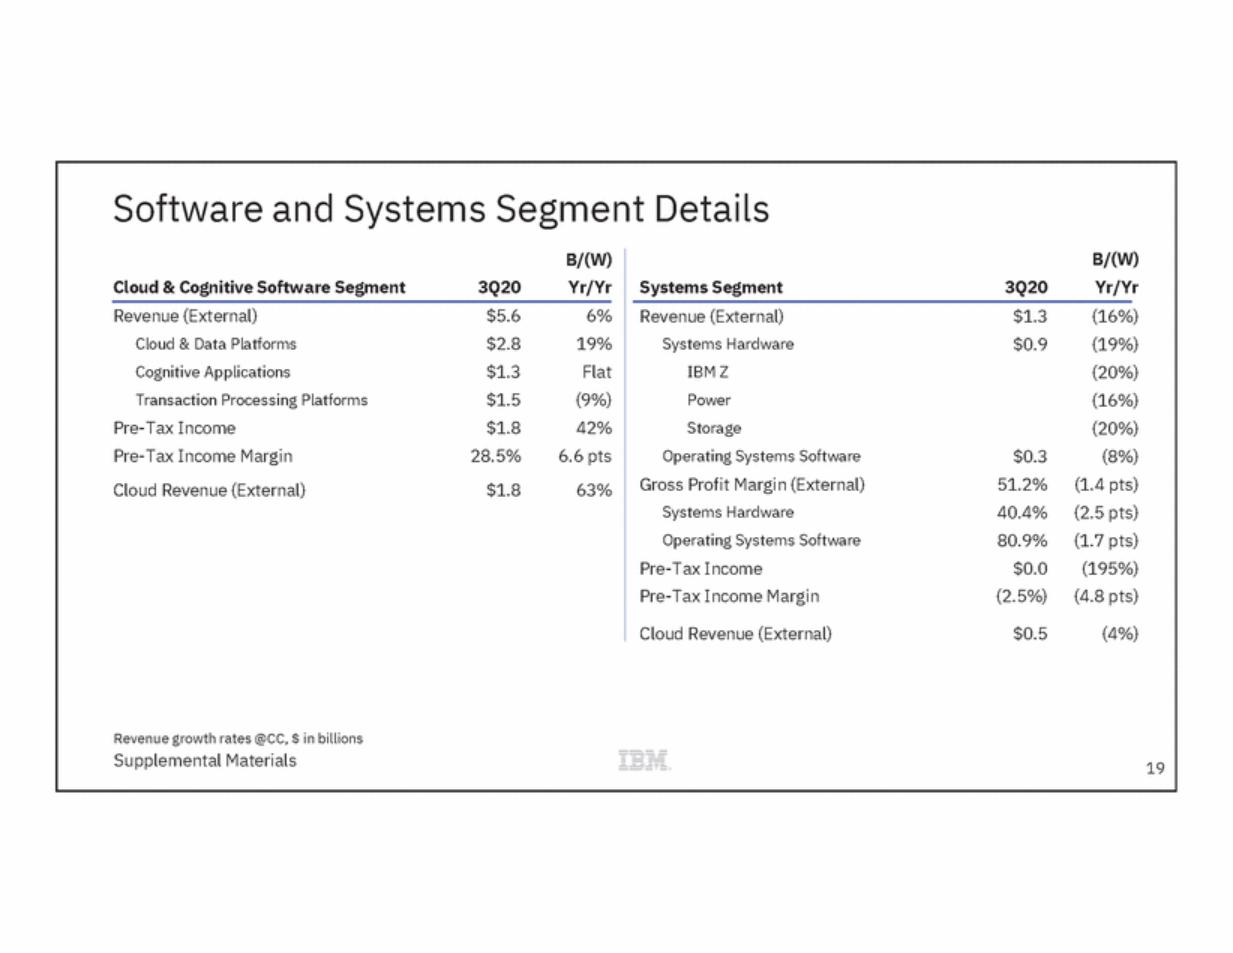
Task: Click the (1.4 pts) gross margin change
Action: (1106, 484)
